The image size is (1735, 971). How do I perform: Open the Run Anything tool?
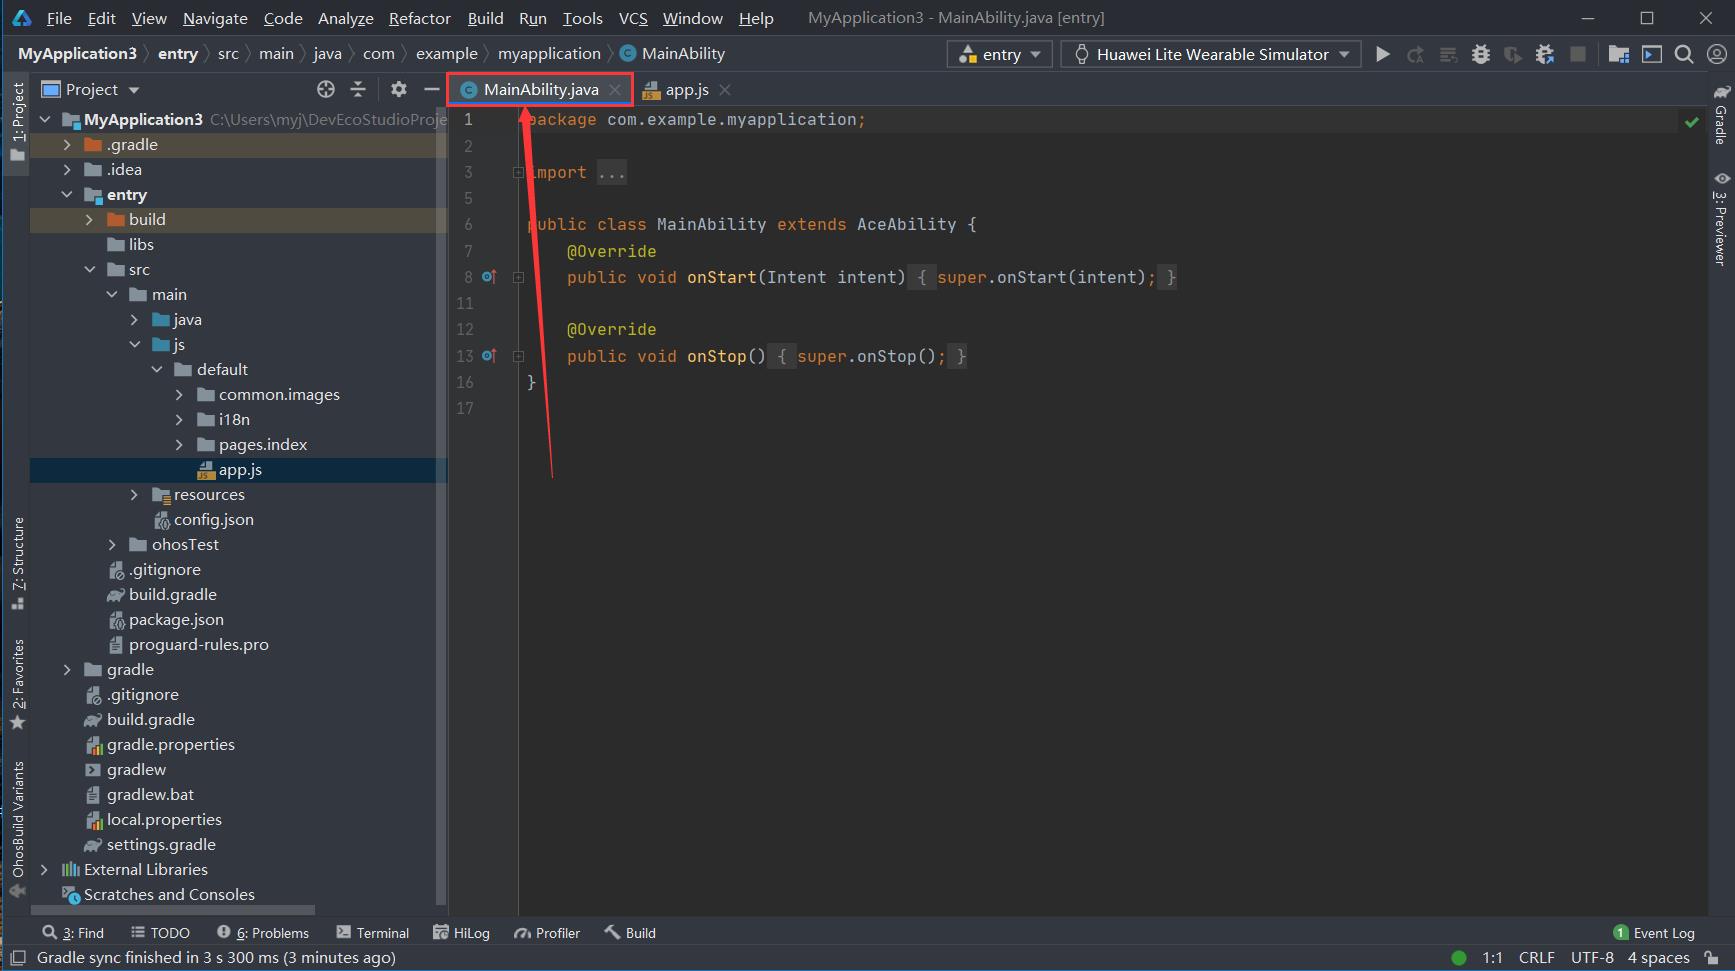1652,54
